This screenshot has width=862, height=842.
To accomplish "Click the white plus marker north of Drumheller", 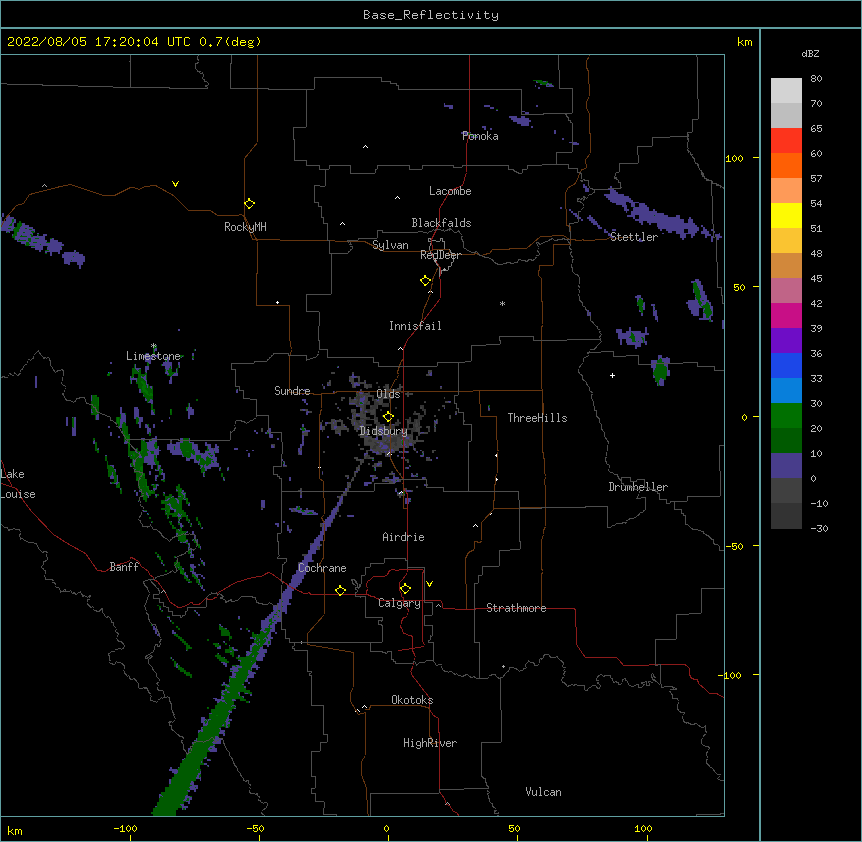I will click(612, 375).
